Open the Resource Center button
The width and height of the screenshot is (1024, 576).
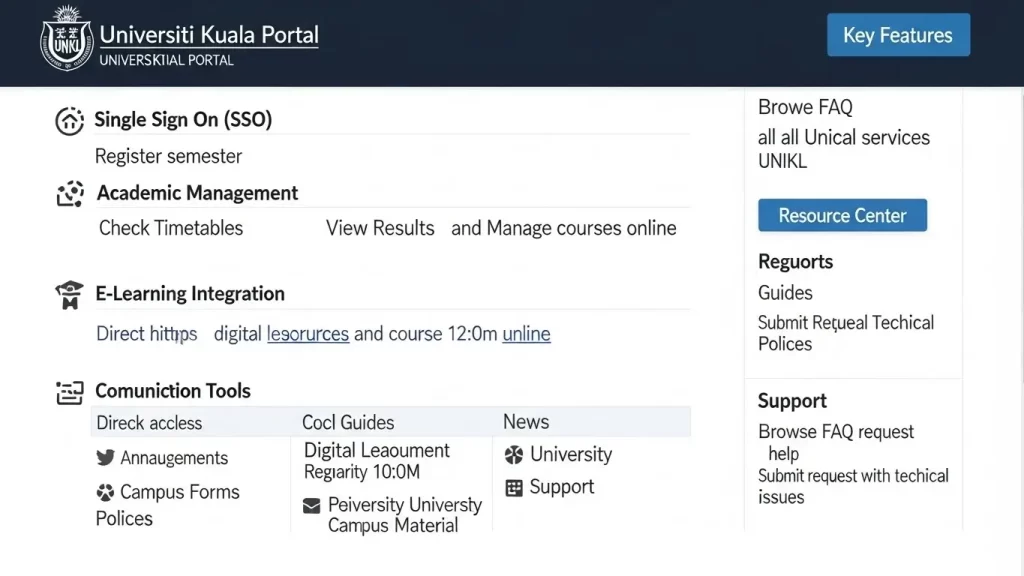[842, 215]
